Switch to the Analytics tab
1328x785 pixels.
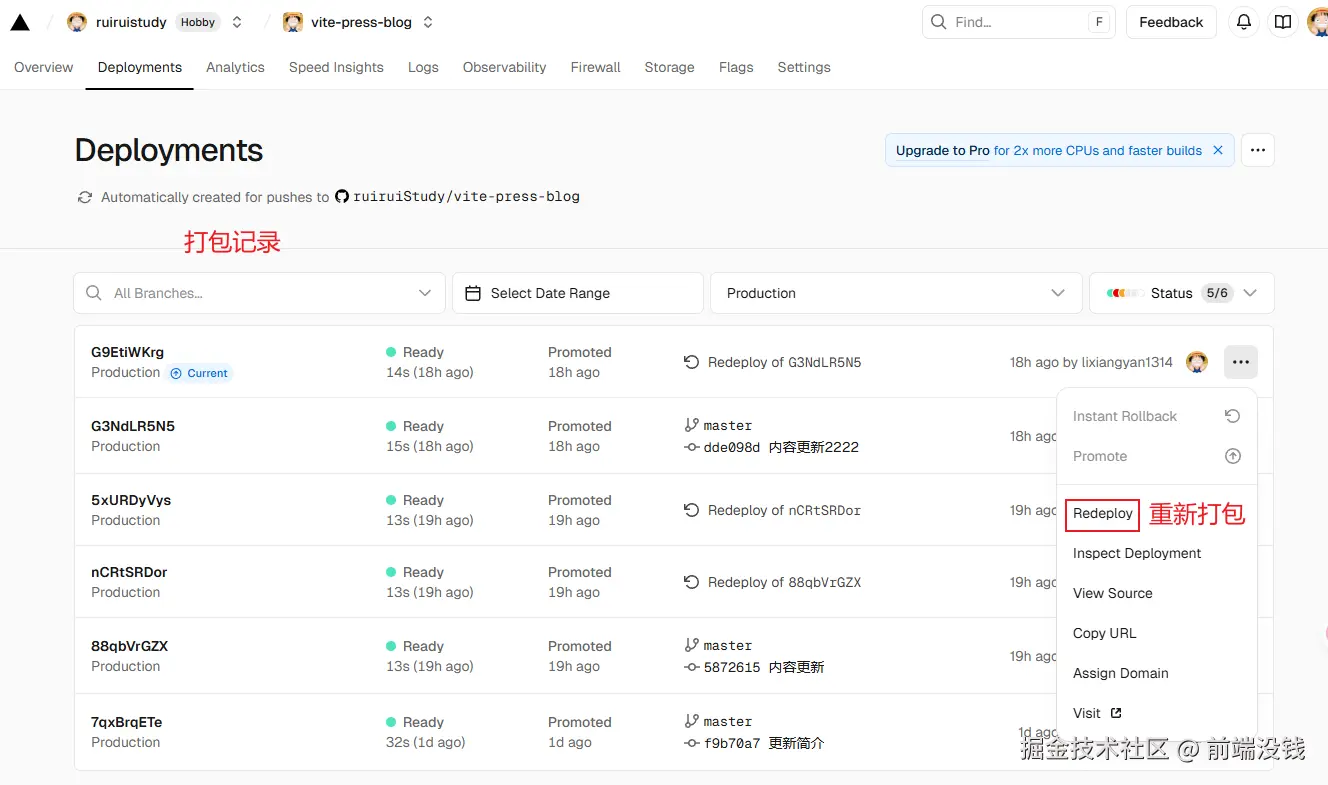[x=235, y=67]
